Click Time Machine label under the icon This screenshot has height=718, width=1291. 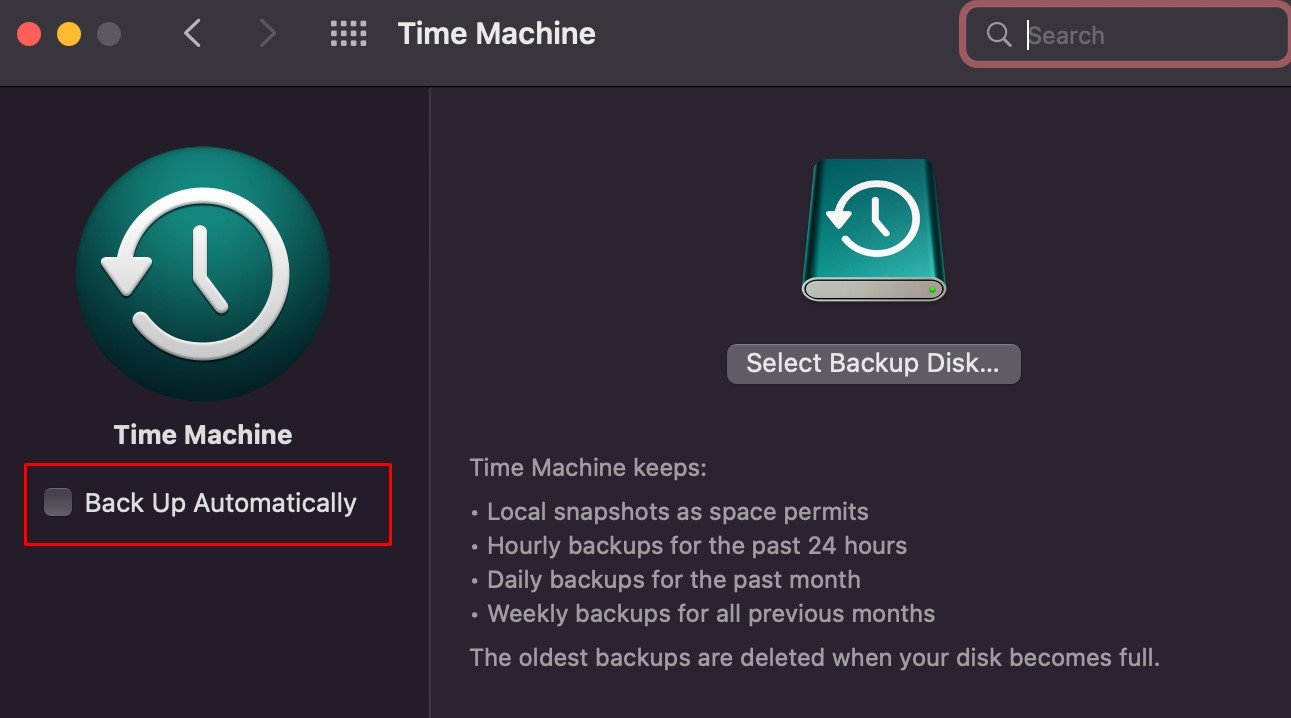tap(203, 435)
